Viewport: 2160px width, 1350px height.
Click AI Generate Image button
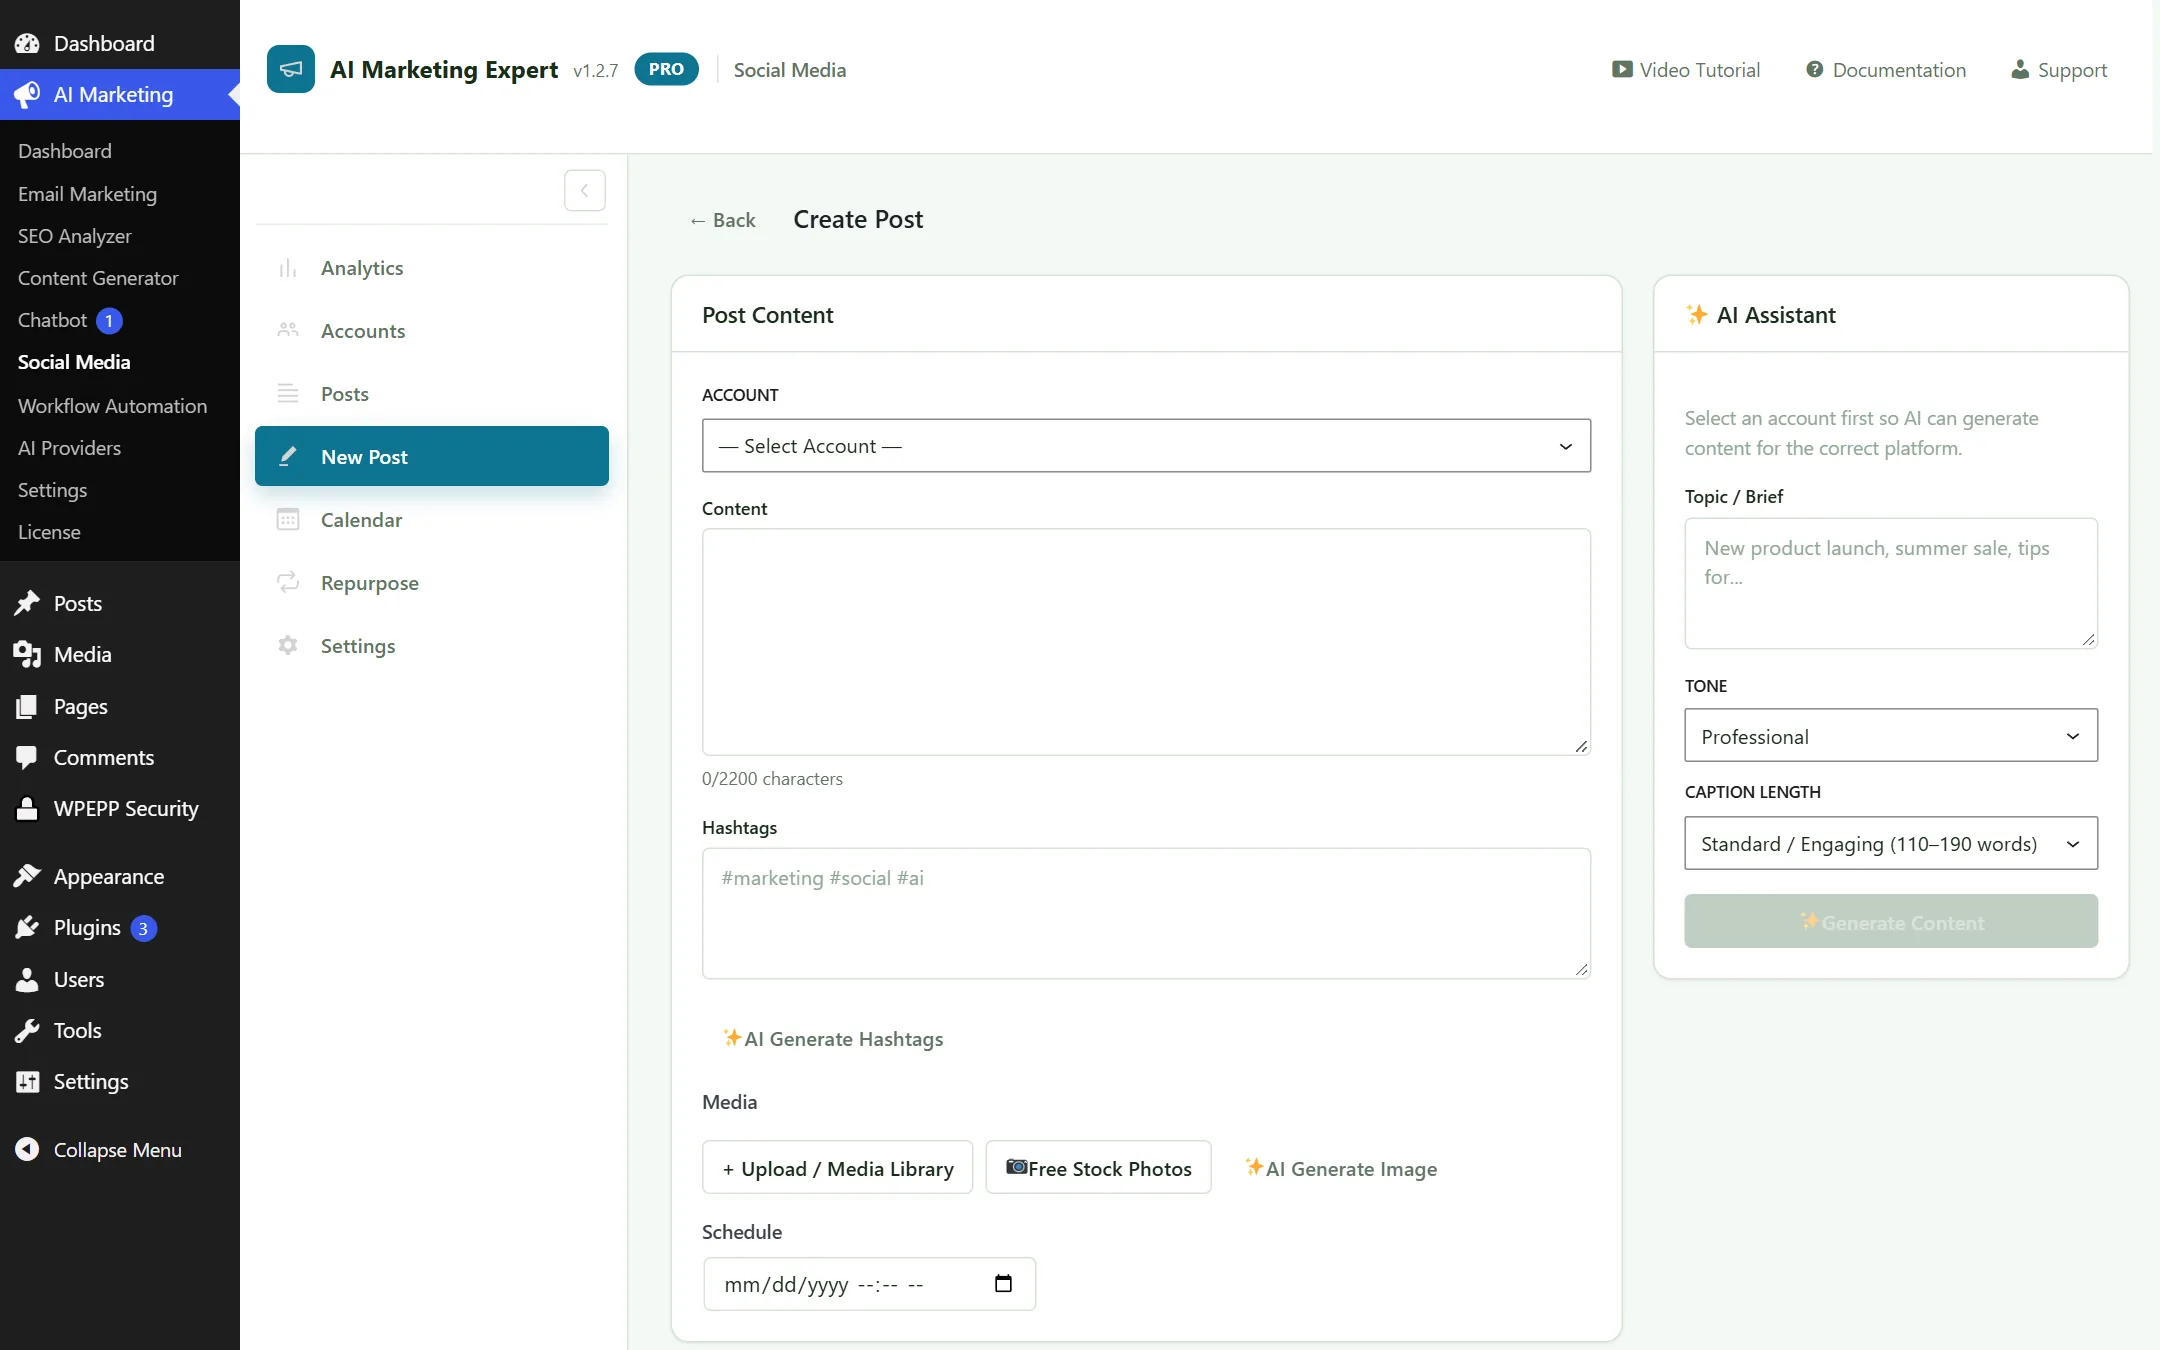click(1340, 1168)
